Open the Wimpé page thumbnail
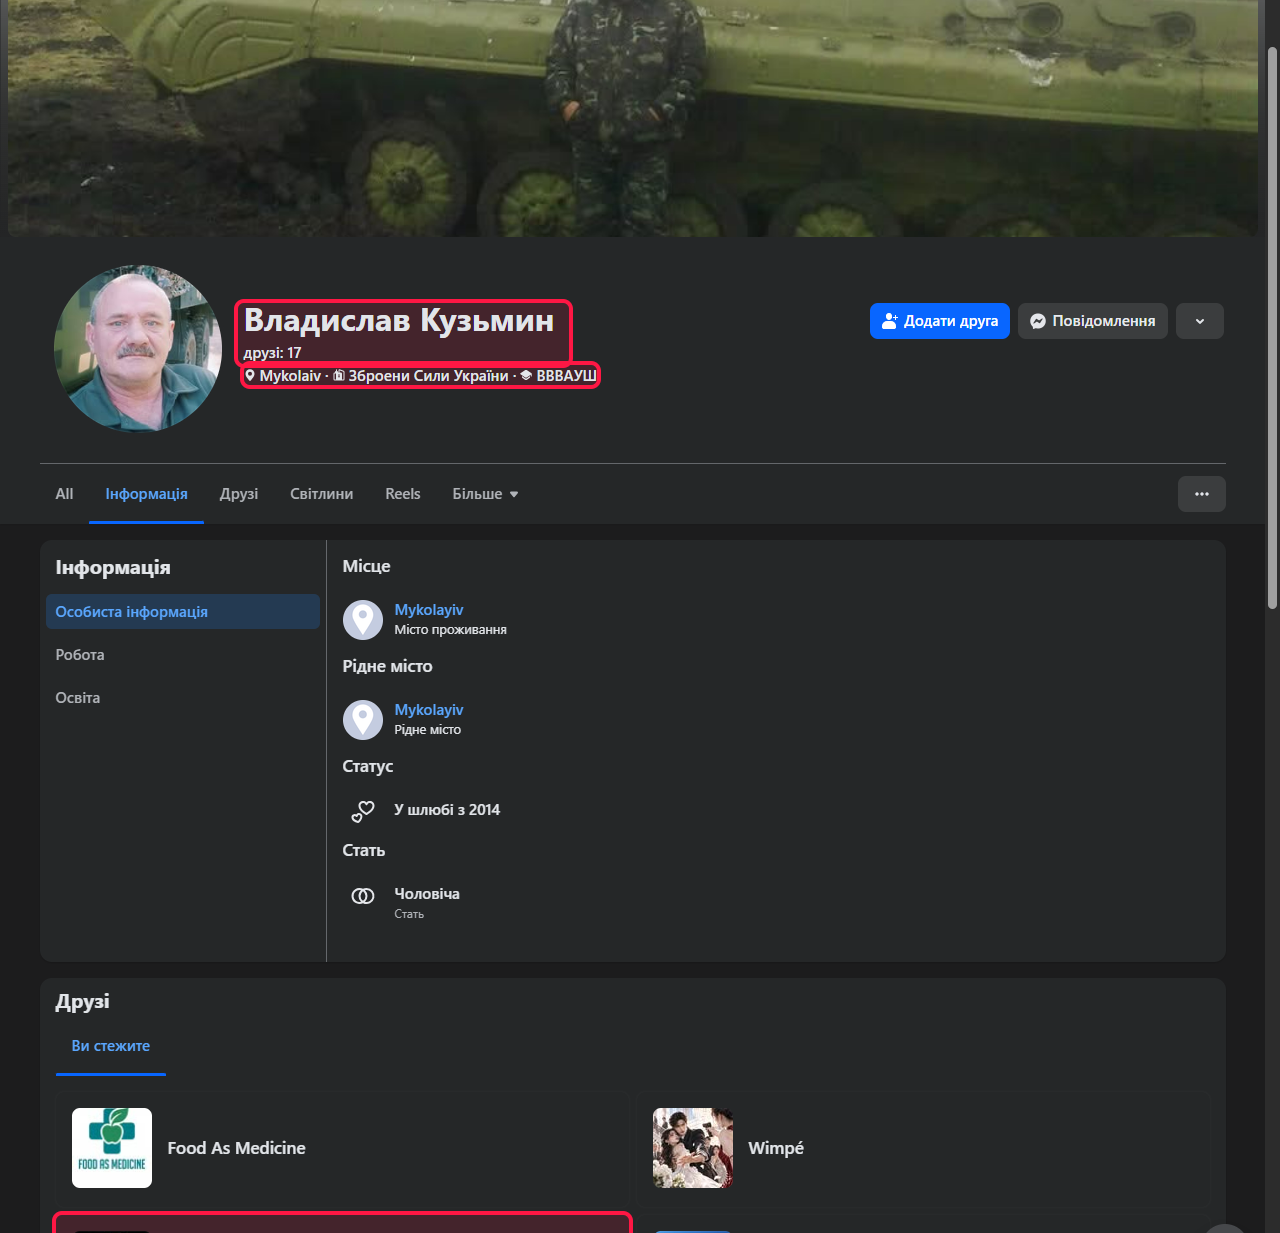 [693, 1148]
